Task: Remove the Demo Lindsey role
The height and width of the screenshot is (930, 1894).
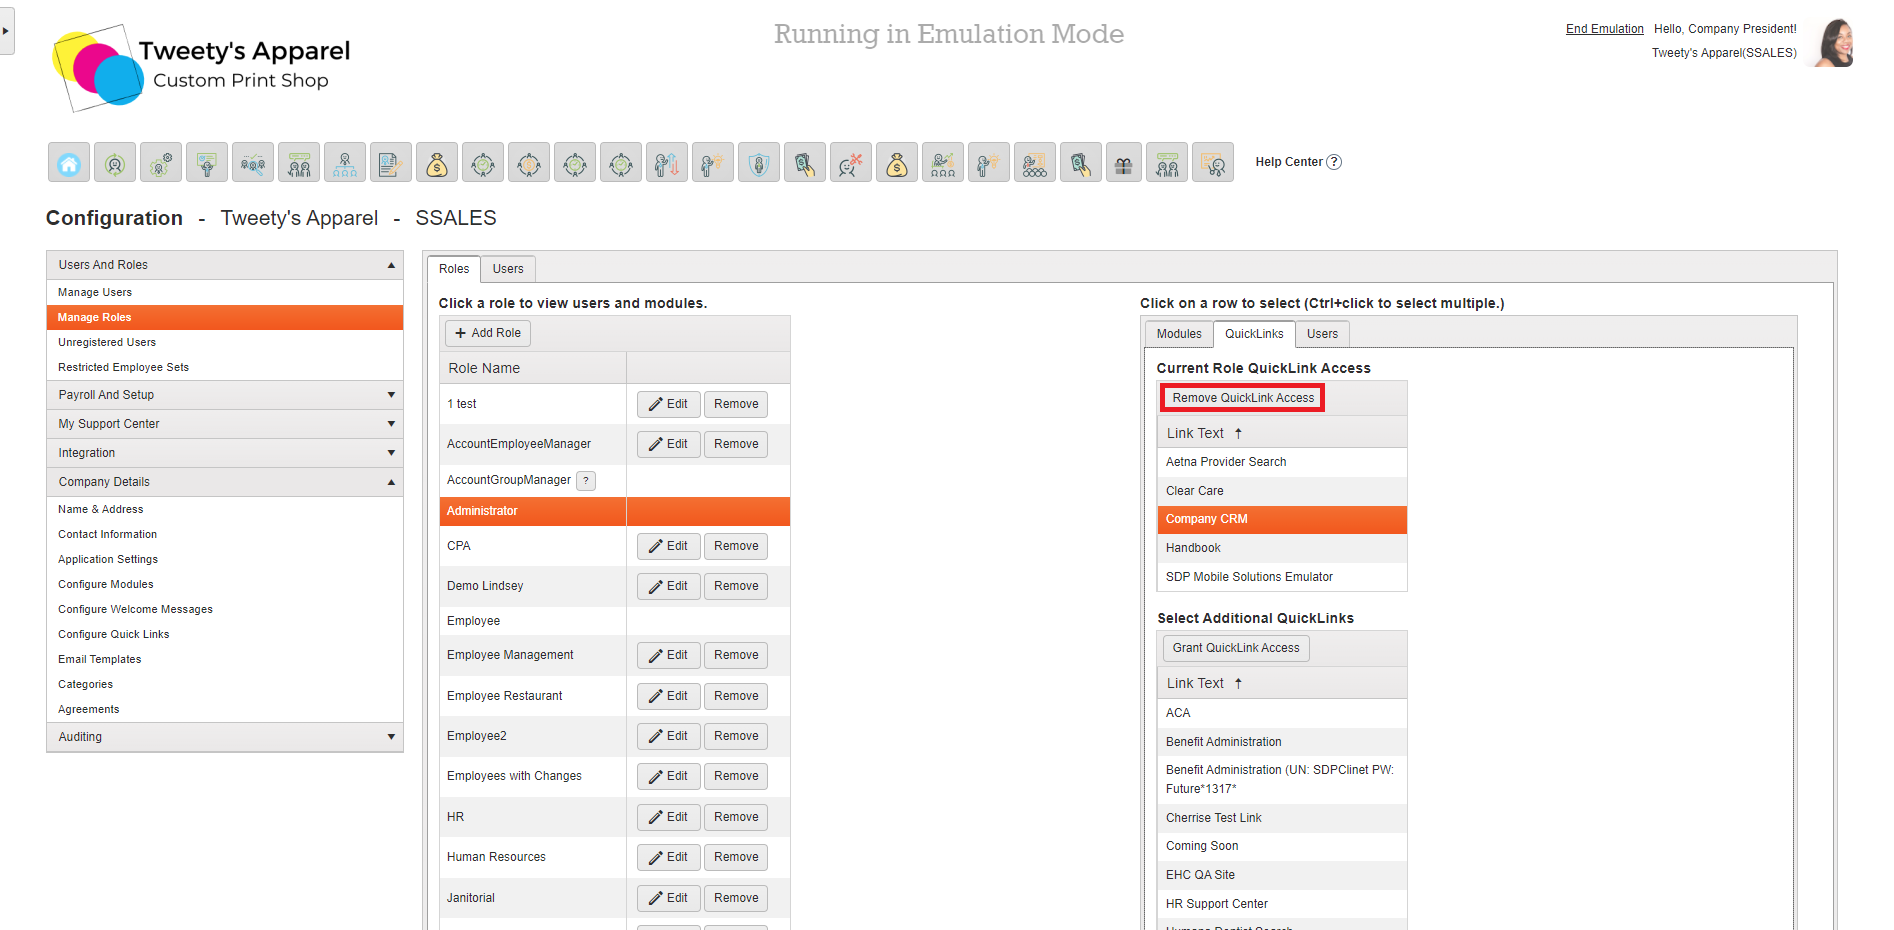Action: point(736,586)
